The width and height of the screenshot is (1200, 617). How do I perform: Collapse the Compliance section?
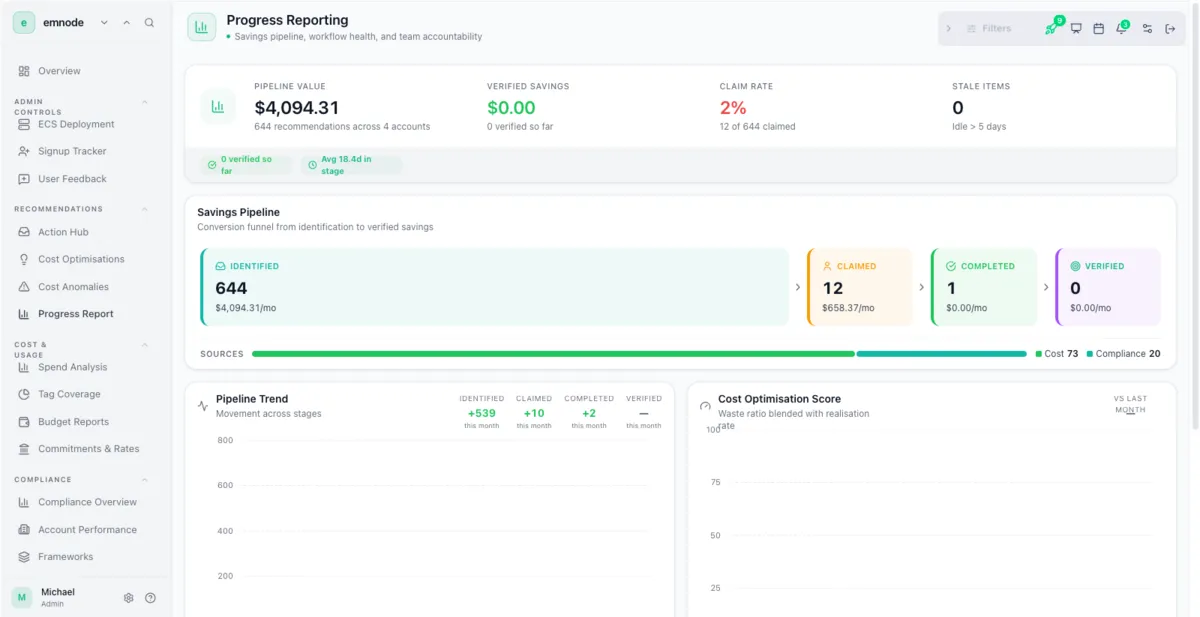click(x=144, y=479)
